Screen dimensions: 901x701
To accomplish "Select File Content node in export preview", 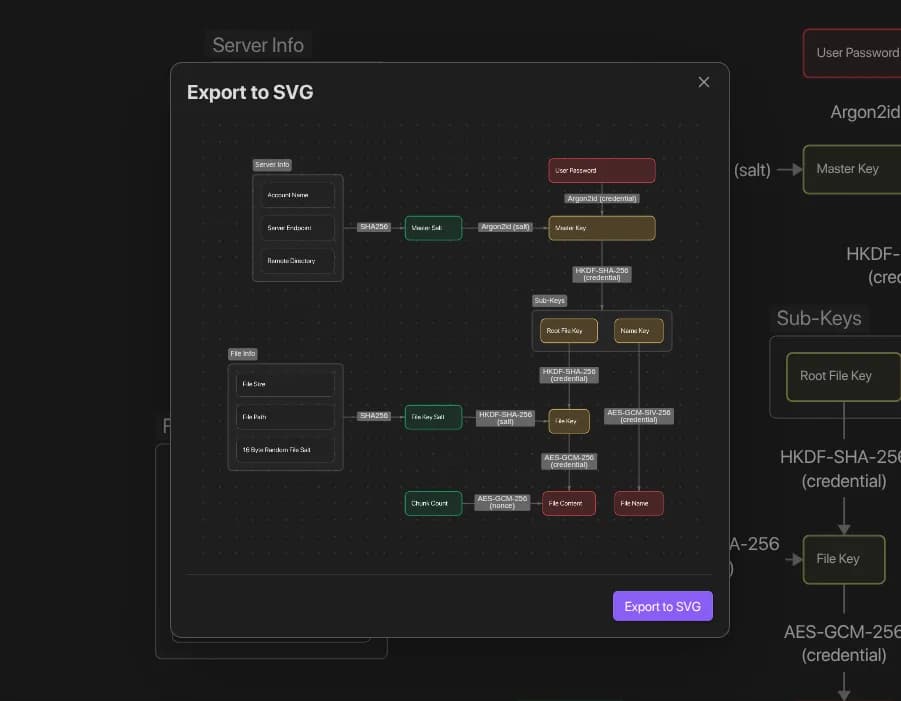I will [x=569, y=503].
